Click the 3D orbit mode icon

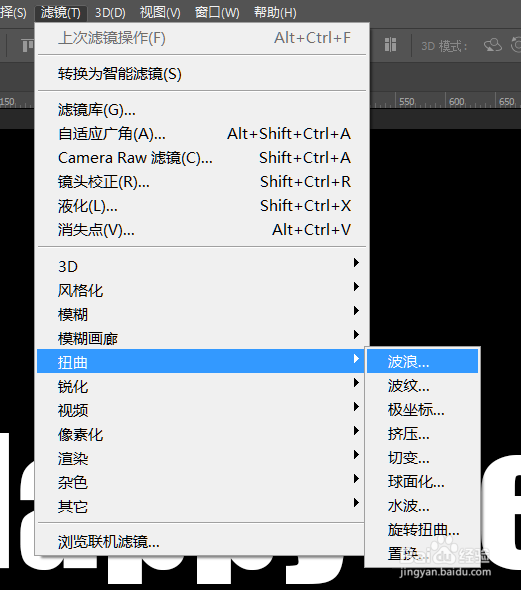pyautogui.click(x=493, y=45)
